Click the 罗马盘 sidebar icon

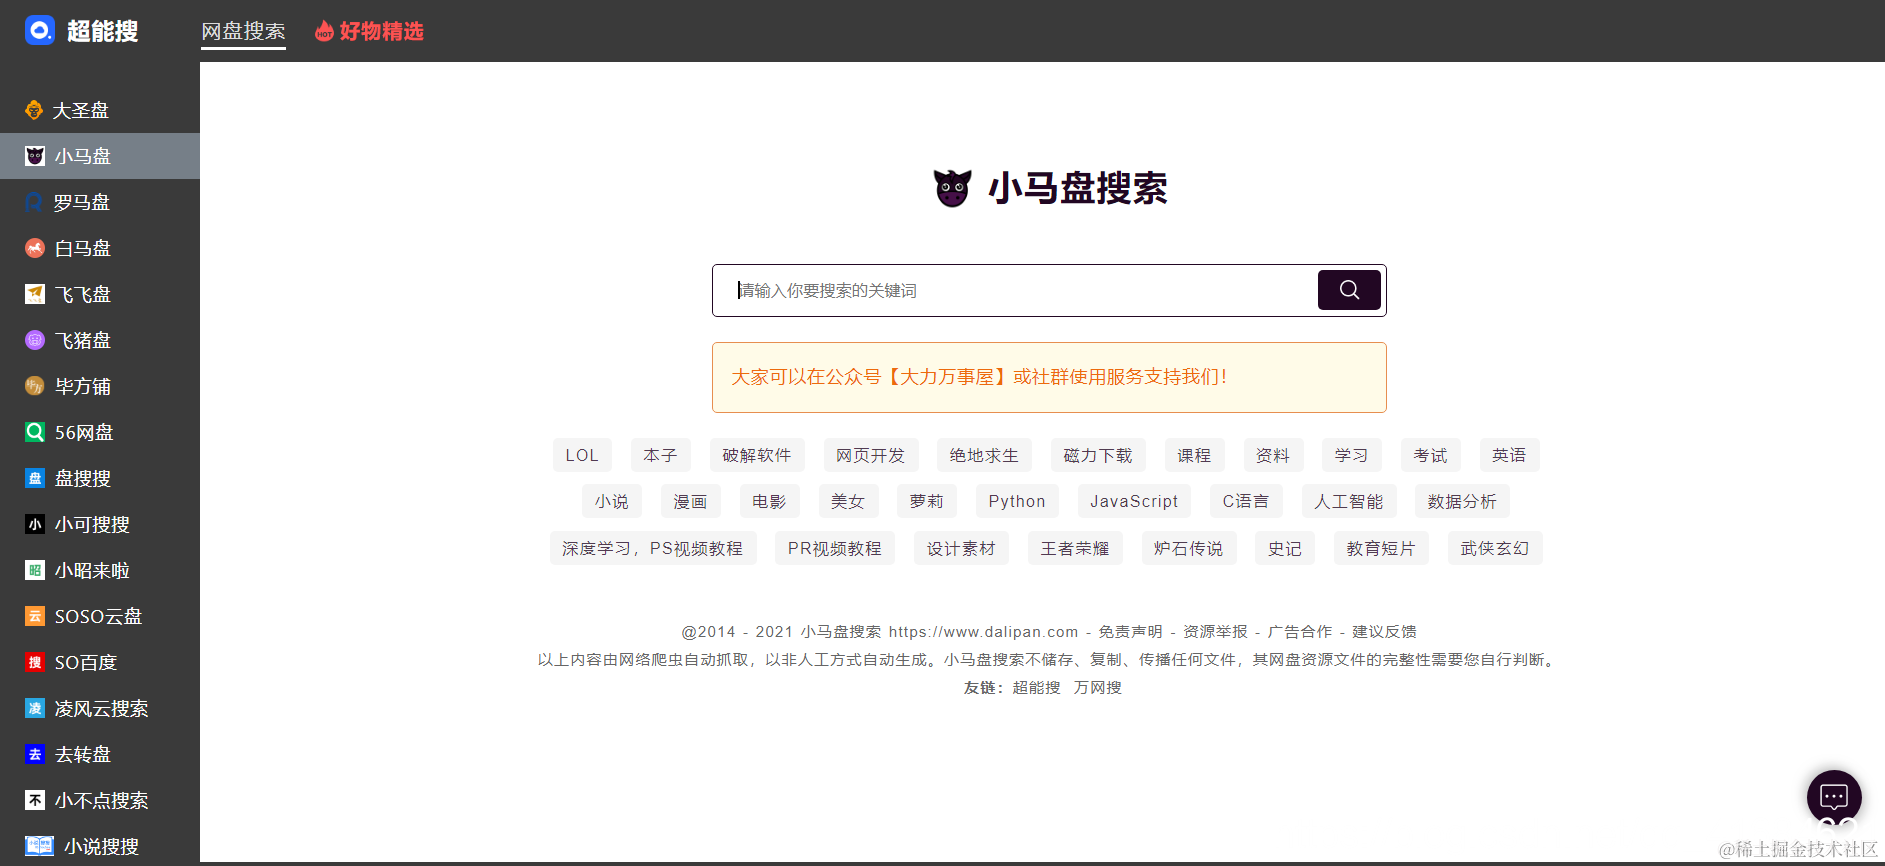coord(35,202)
